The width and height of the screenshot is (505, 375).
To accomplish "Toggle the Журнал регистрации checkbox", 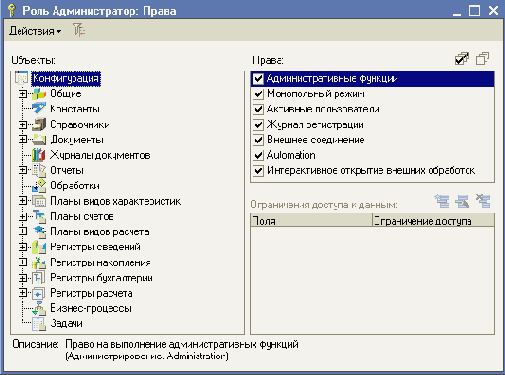I will pyautogui.click(x=258, y=125).
